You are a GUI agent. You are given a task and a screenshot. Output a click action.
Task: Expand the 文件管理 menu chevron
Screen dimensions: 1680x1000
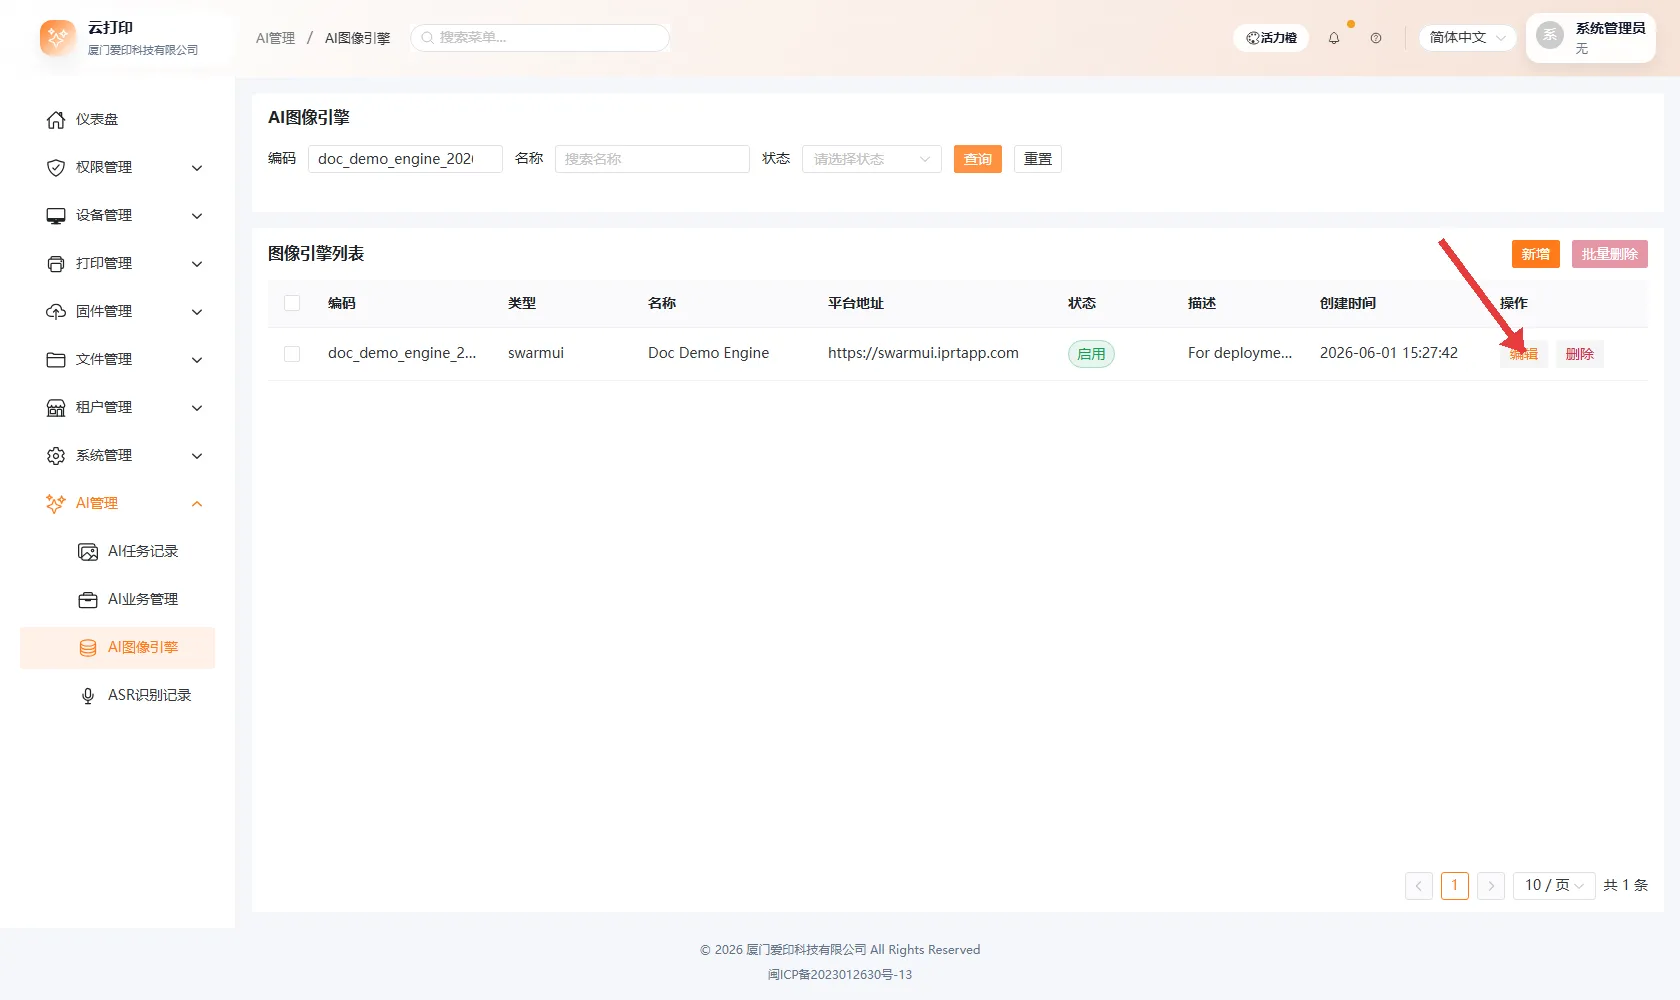click(x=197, y=360)
